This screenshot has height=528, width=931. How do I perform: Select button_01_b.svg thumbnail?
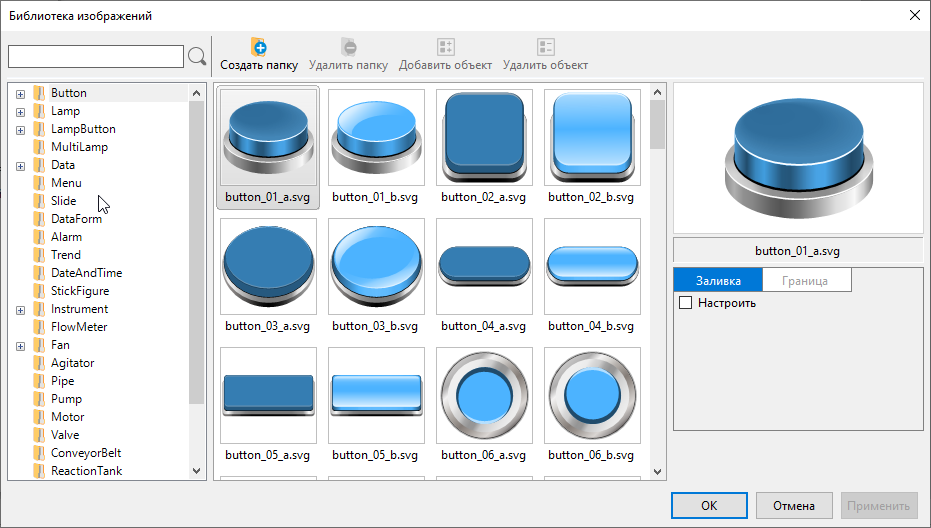pos(376,137)
